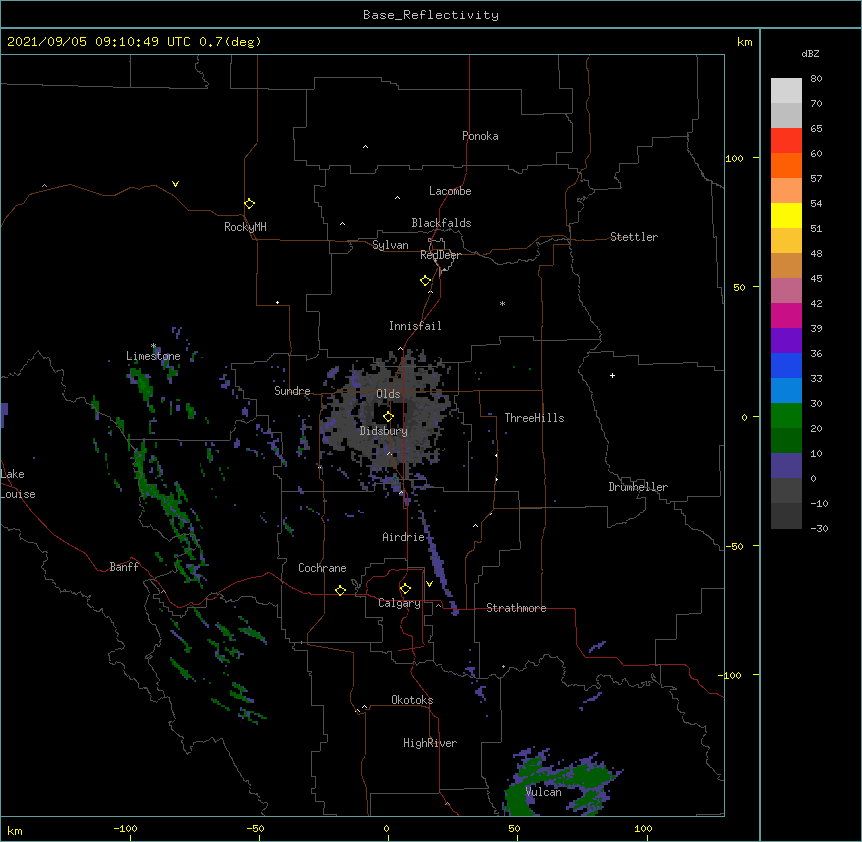862x842 pixels.
Task: Click the RockyMH text label
Action: pos(245,227)
